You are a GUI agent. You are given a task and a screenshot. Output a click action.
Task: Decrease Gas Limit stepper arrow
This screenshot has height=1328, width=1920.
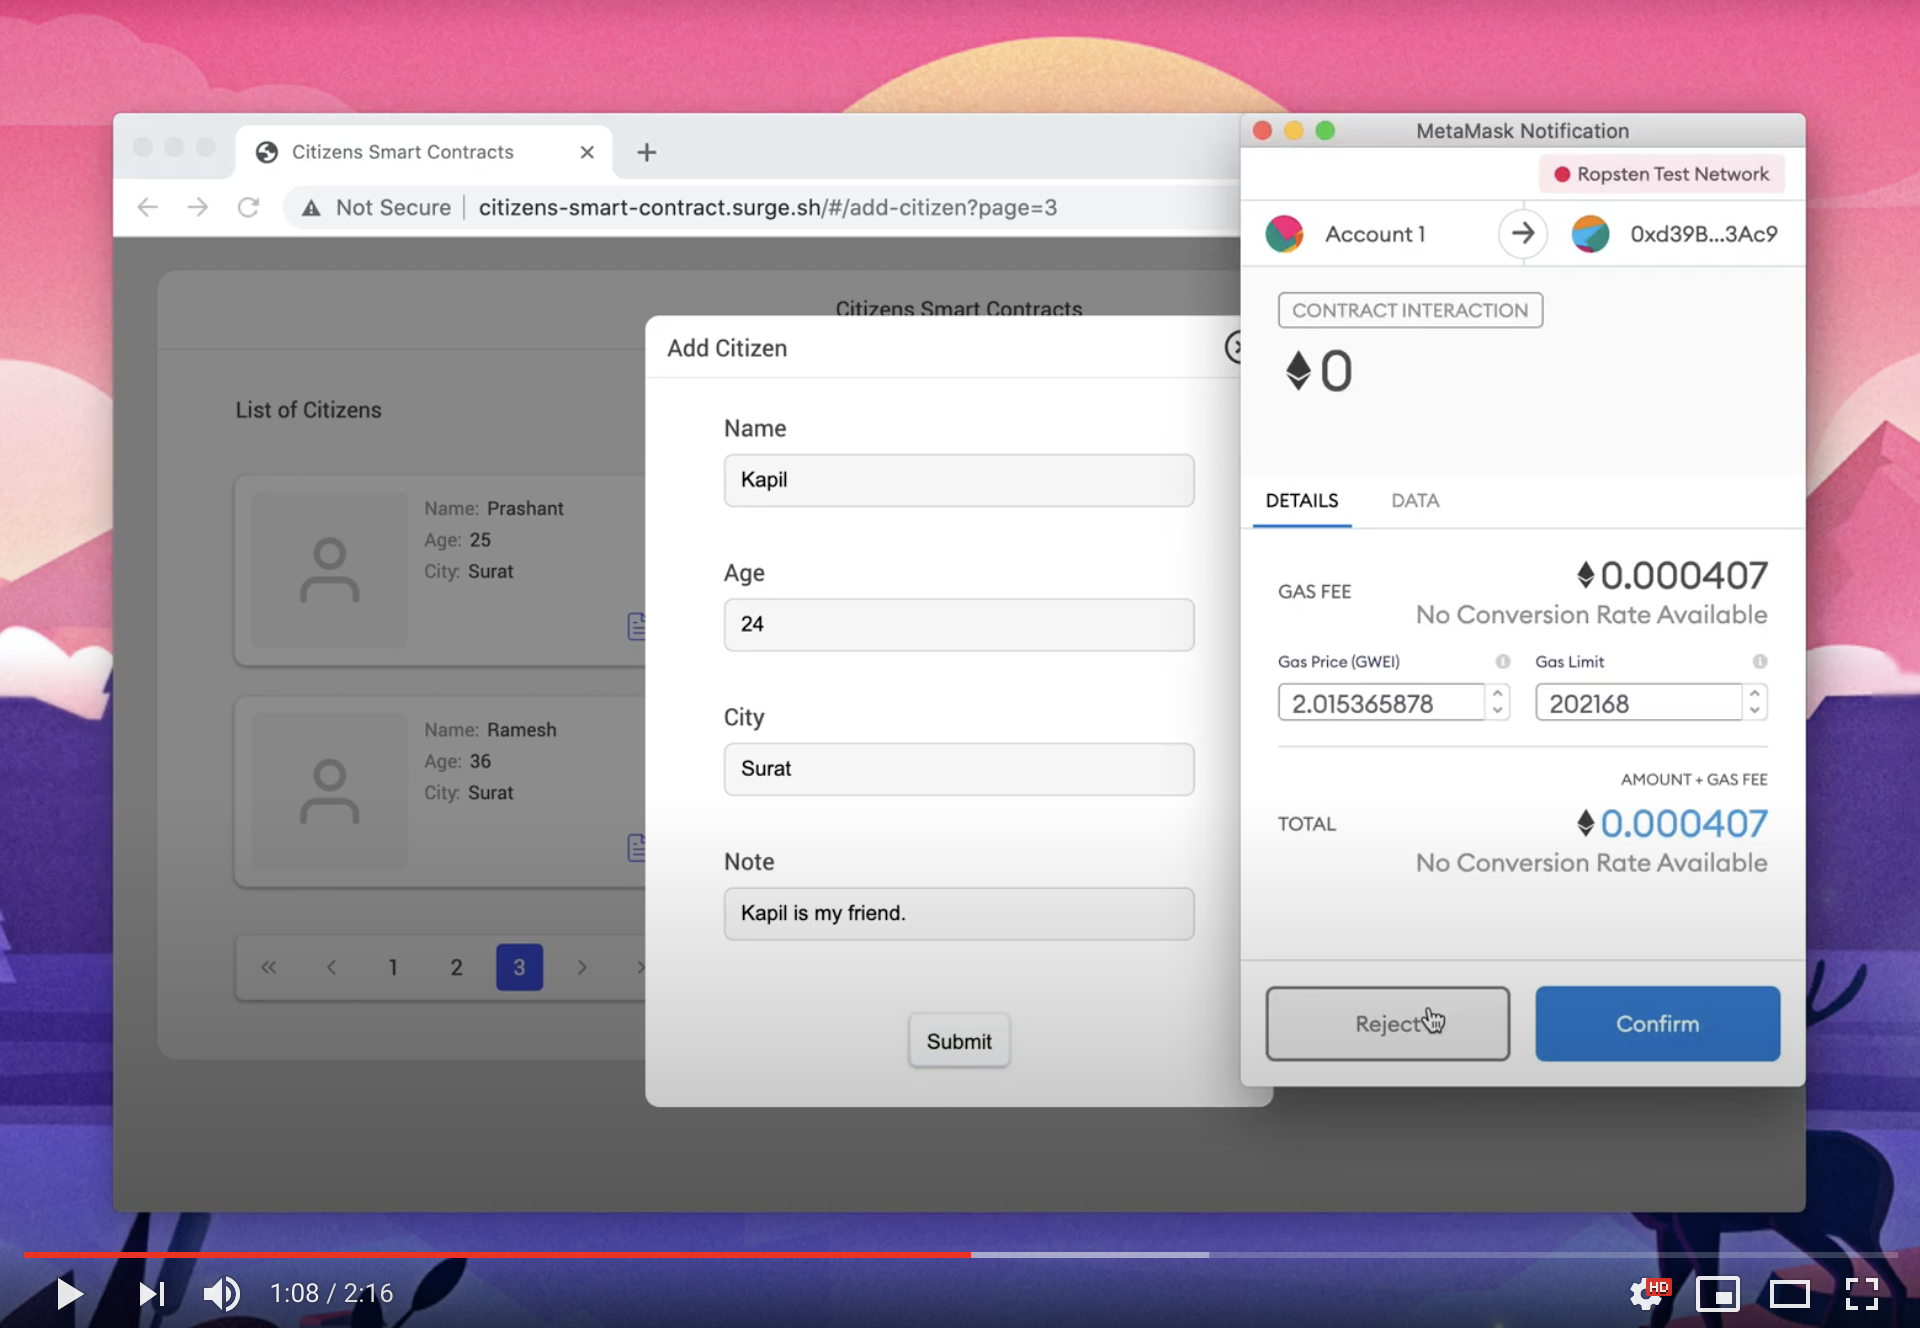[1754, 711]
